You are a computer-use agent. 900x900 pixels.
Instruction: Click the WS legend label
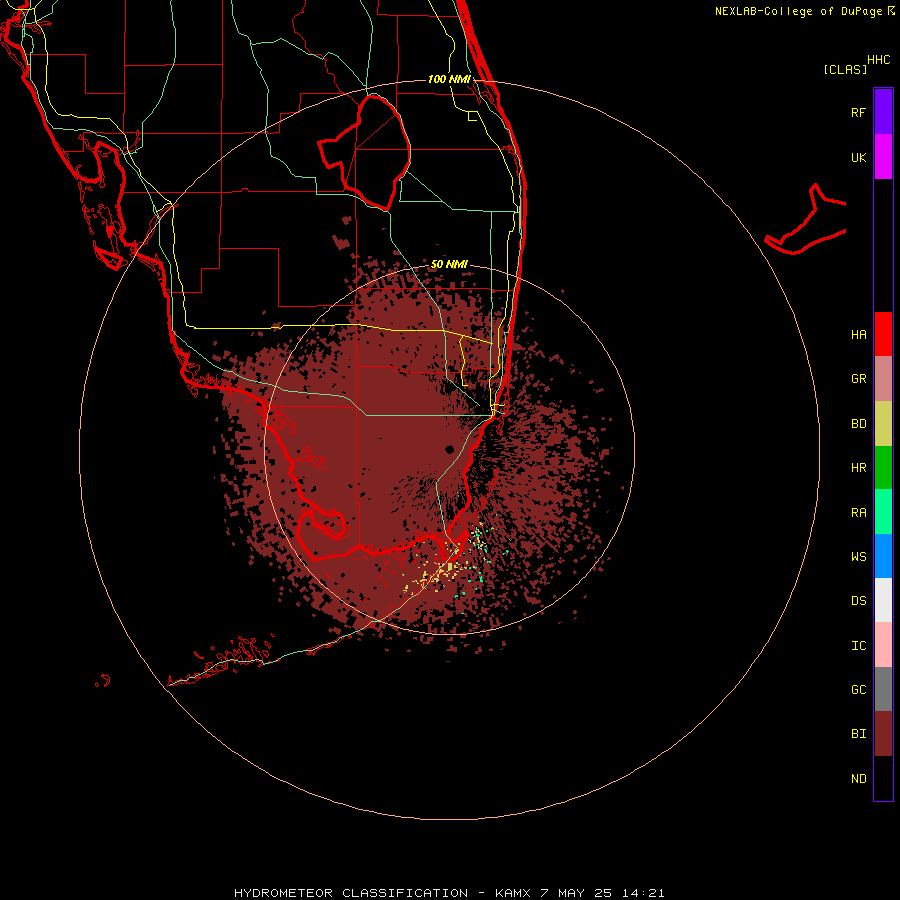[858, 556]
